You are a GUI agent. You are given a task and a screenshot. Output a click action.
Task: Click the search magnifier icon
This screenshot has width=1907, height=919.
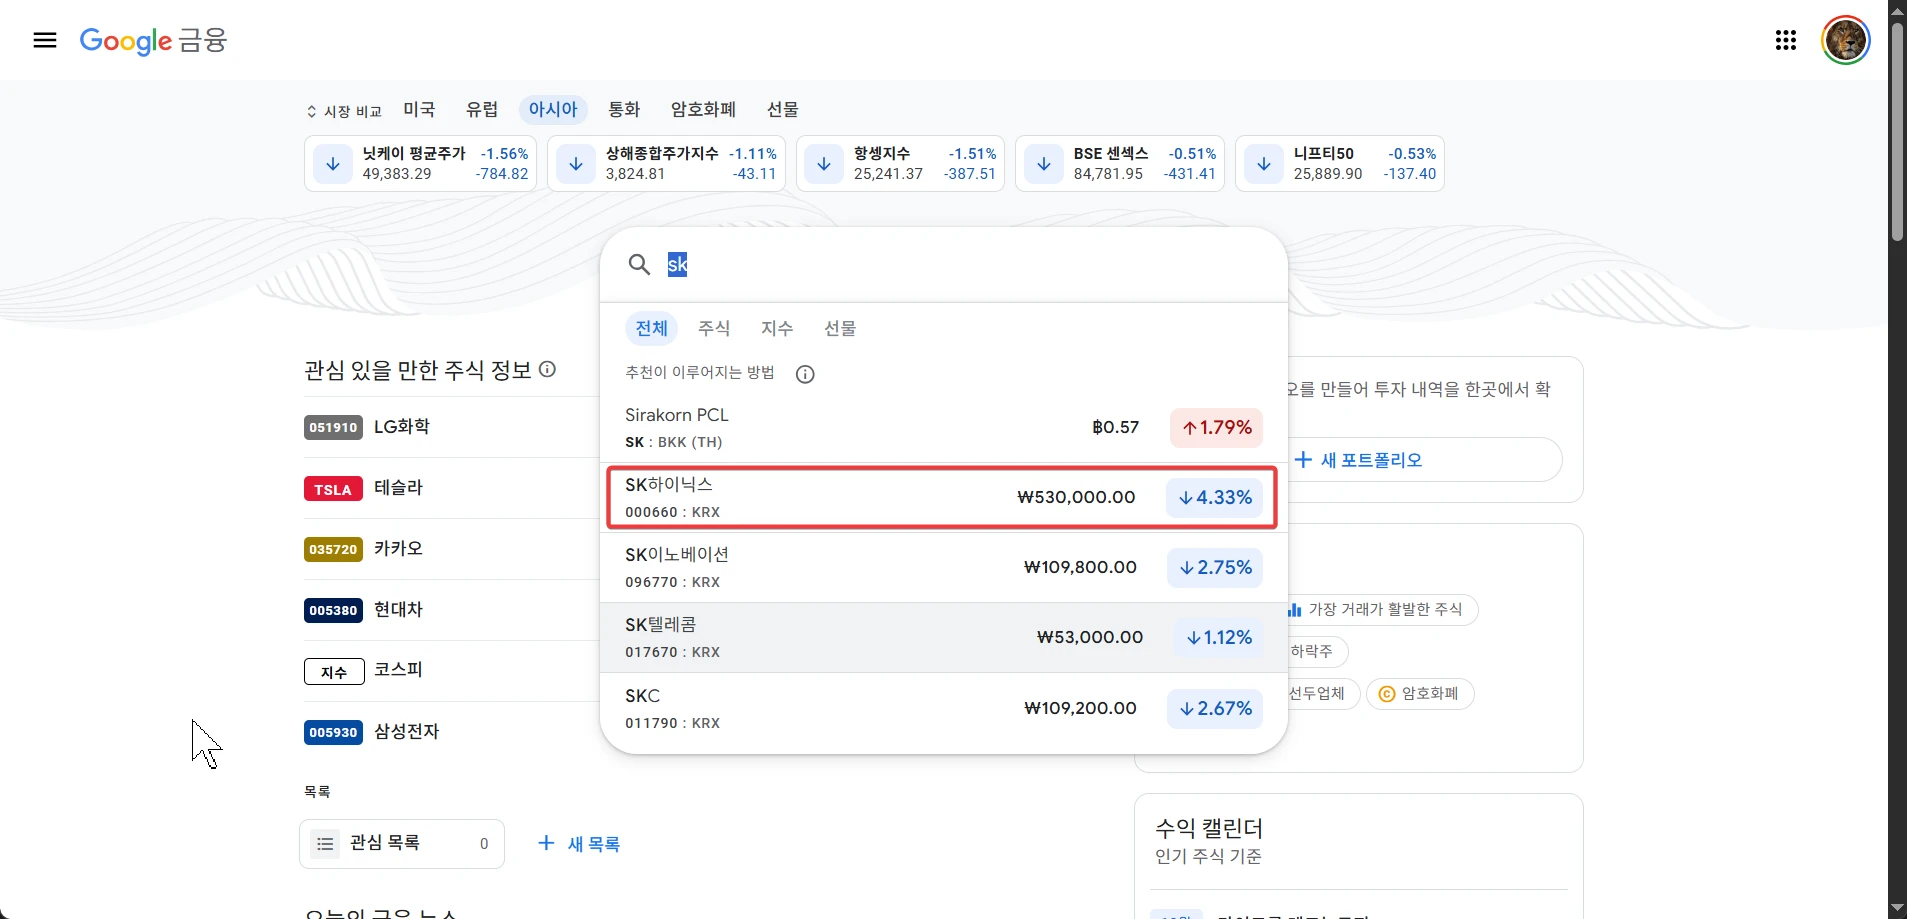(639, 265)
